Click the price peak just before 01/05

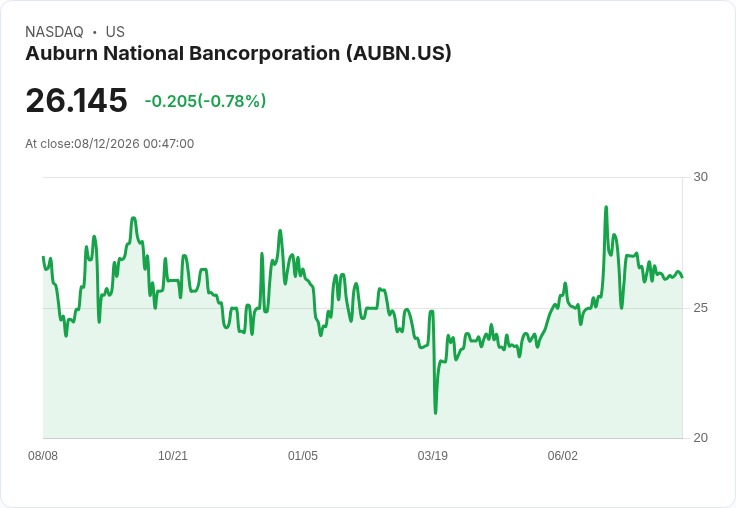point(280,231)
